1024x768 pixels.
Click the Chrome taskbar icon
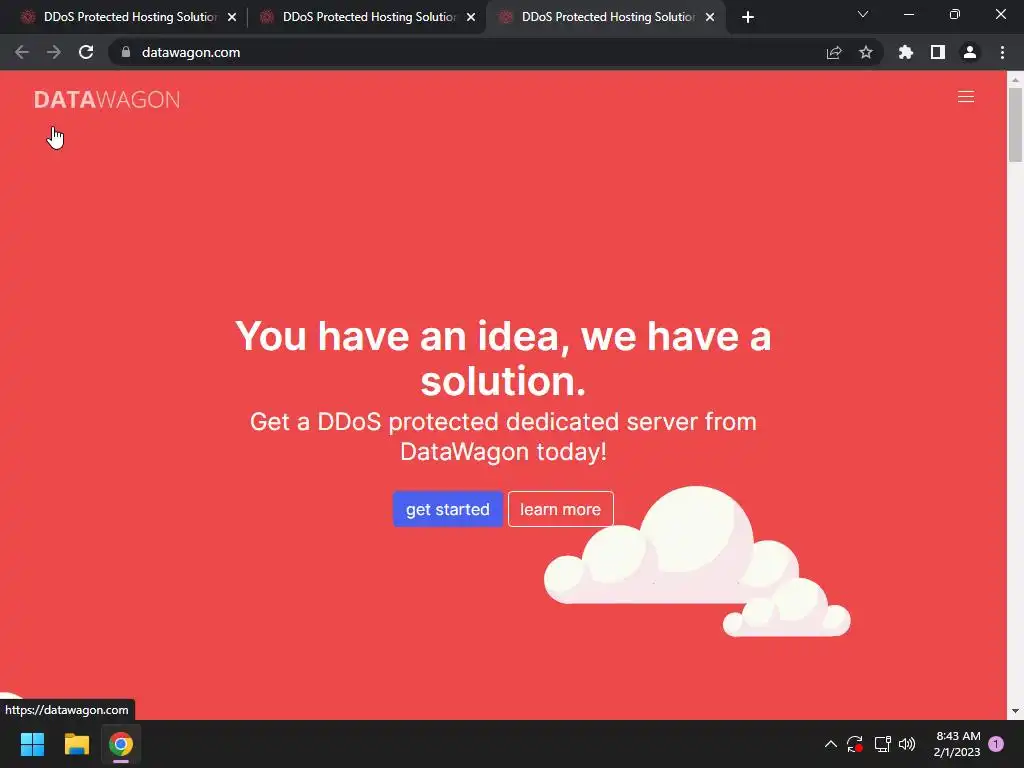tap(121, 744)
